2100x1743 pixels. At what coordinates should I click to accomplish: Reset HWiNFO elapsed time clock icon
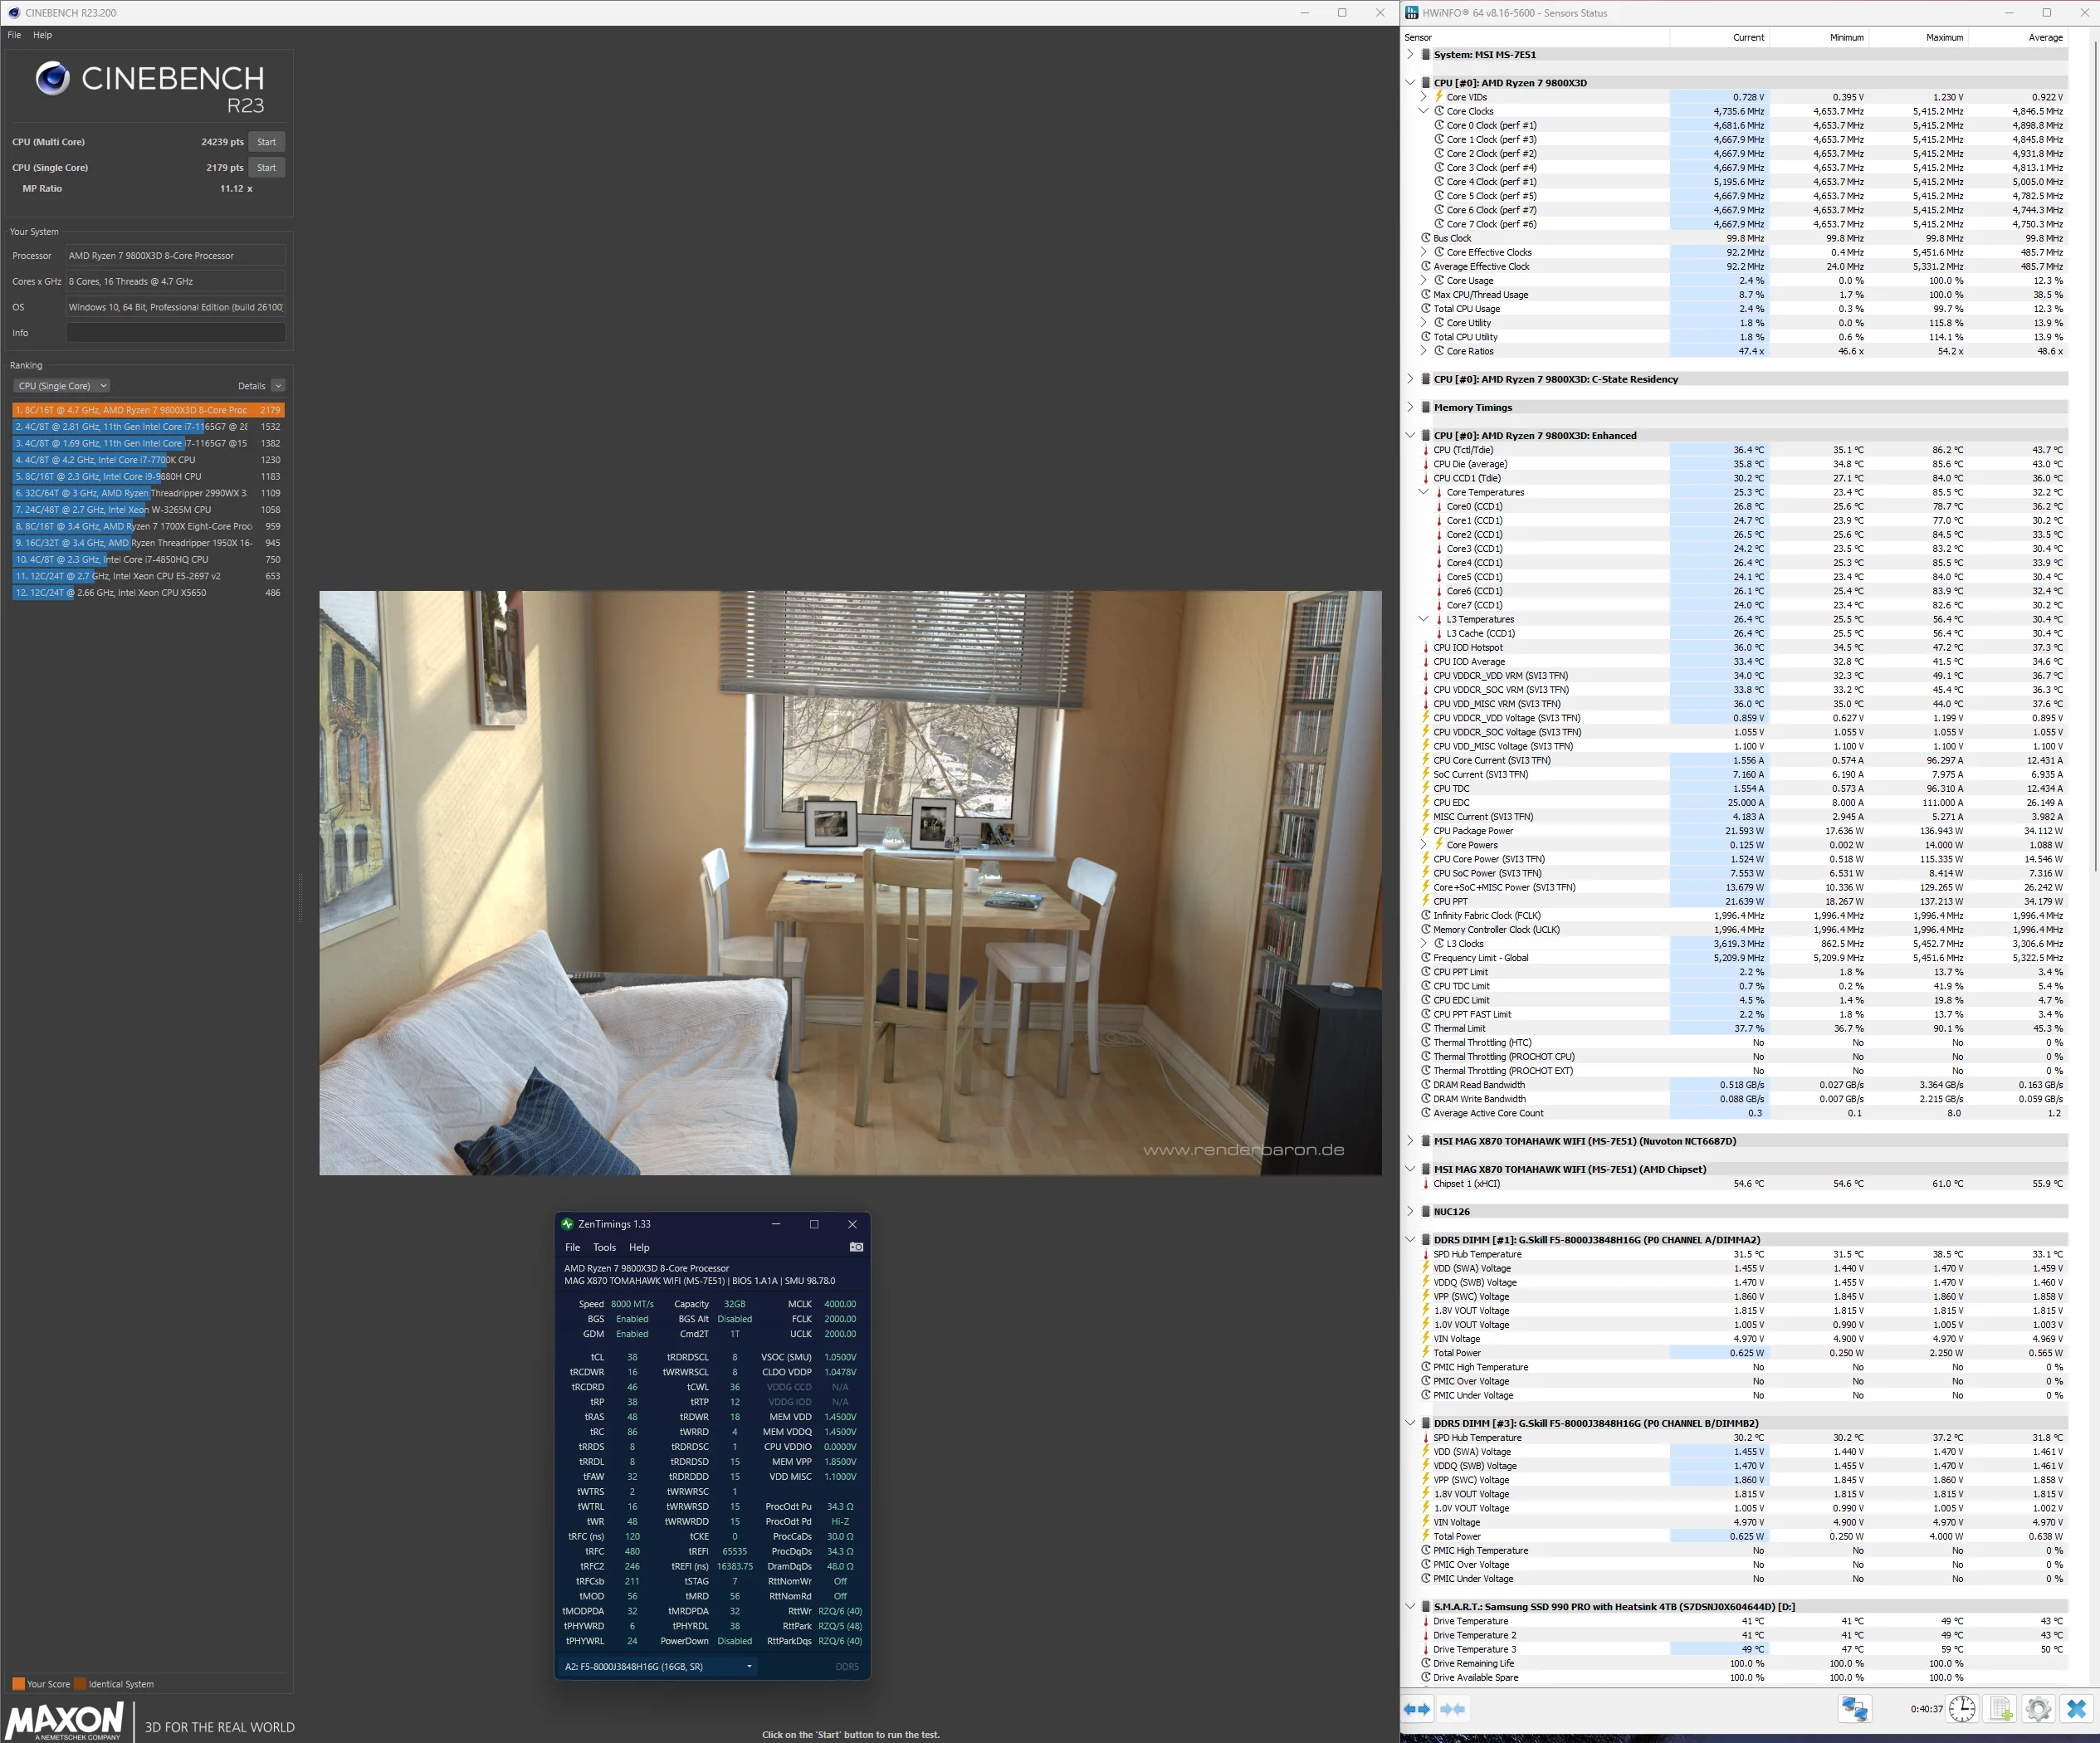coord(1962,1709)
